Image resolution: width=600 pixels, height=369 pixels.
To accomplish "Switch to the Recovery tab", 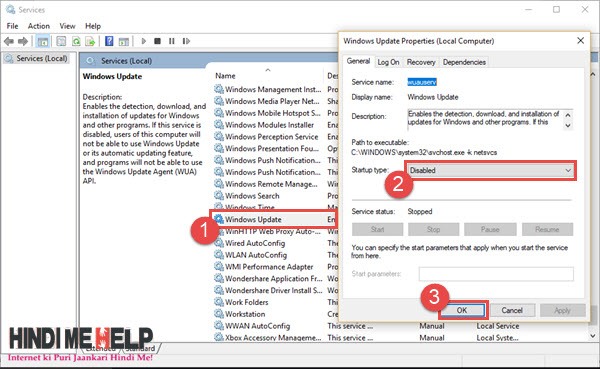I will [421, 62].
